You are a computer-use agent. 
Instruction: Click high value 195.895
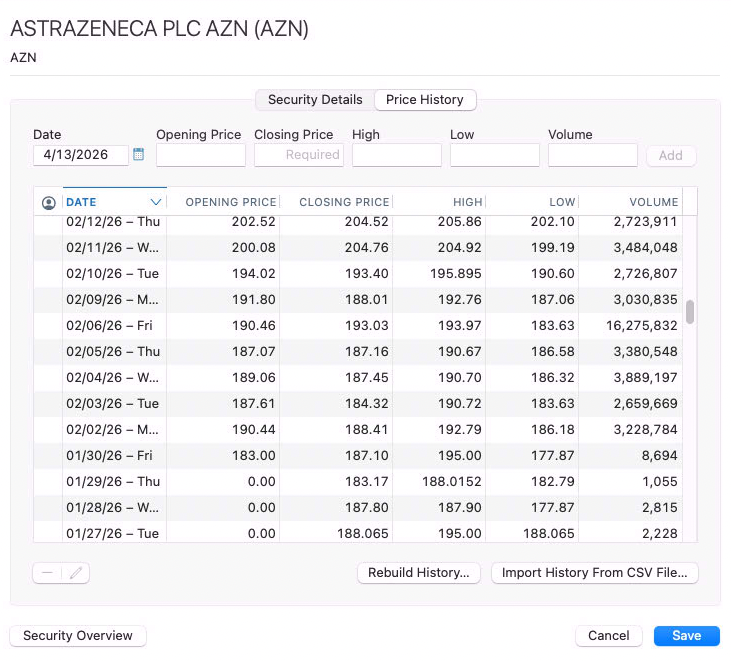(x=455, y=274)
